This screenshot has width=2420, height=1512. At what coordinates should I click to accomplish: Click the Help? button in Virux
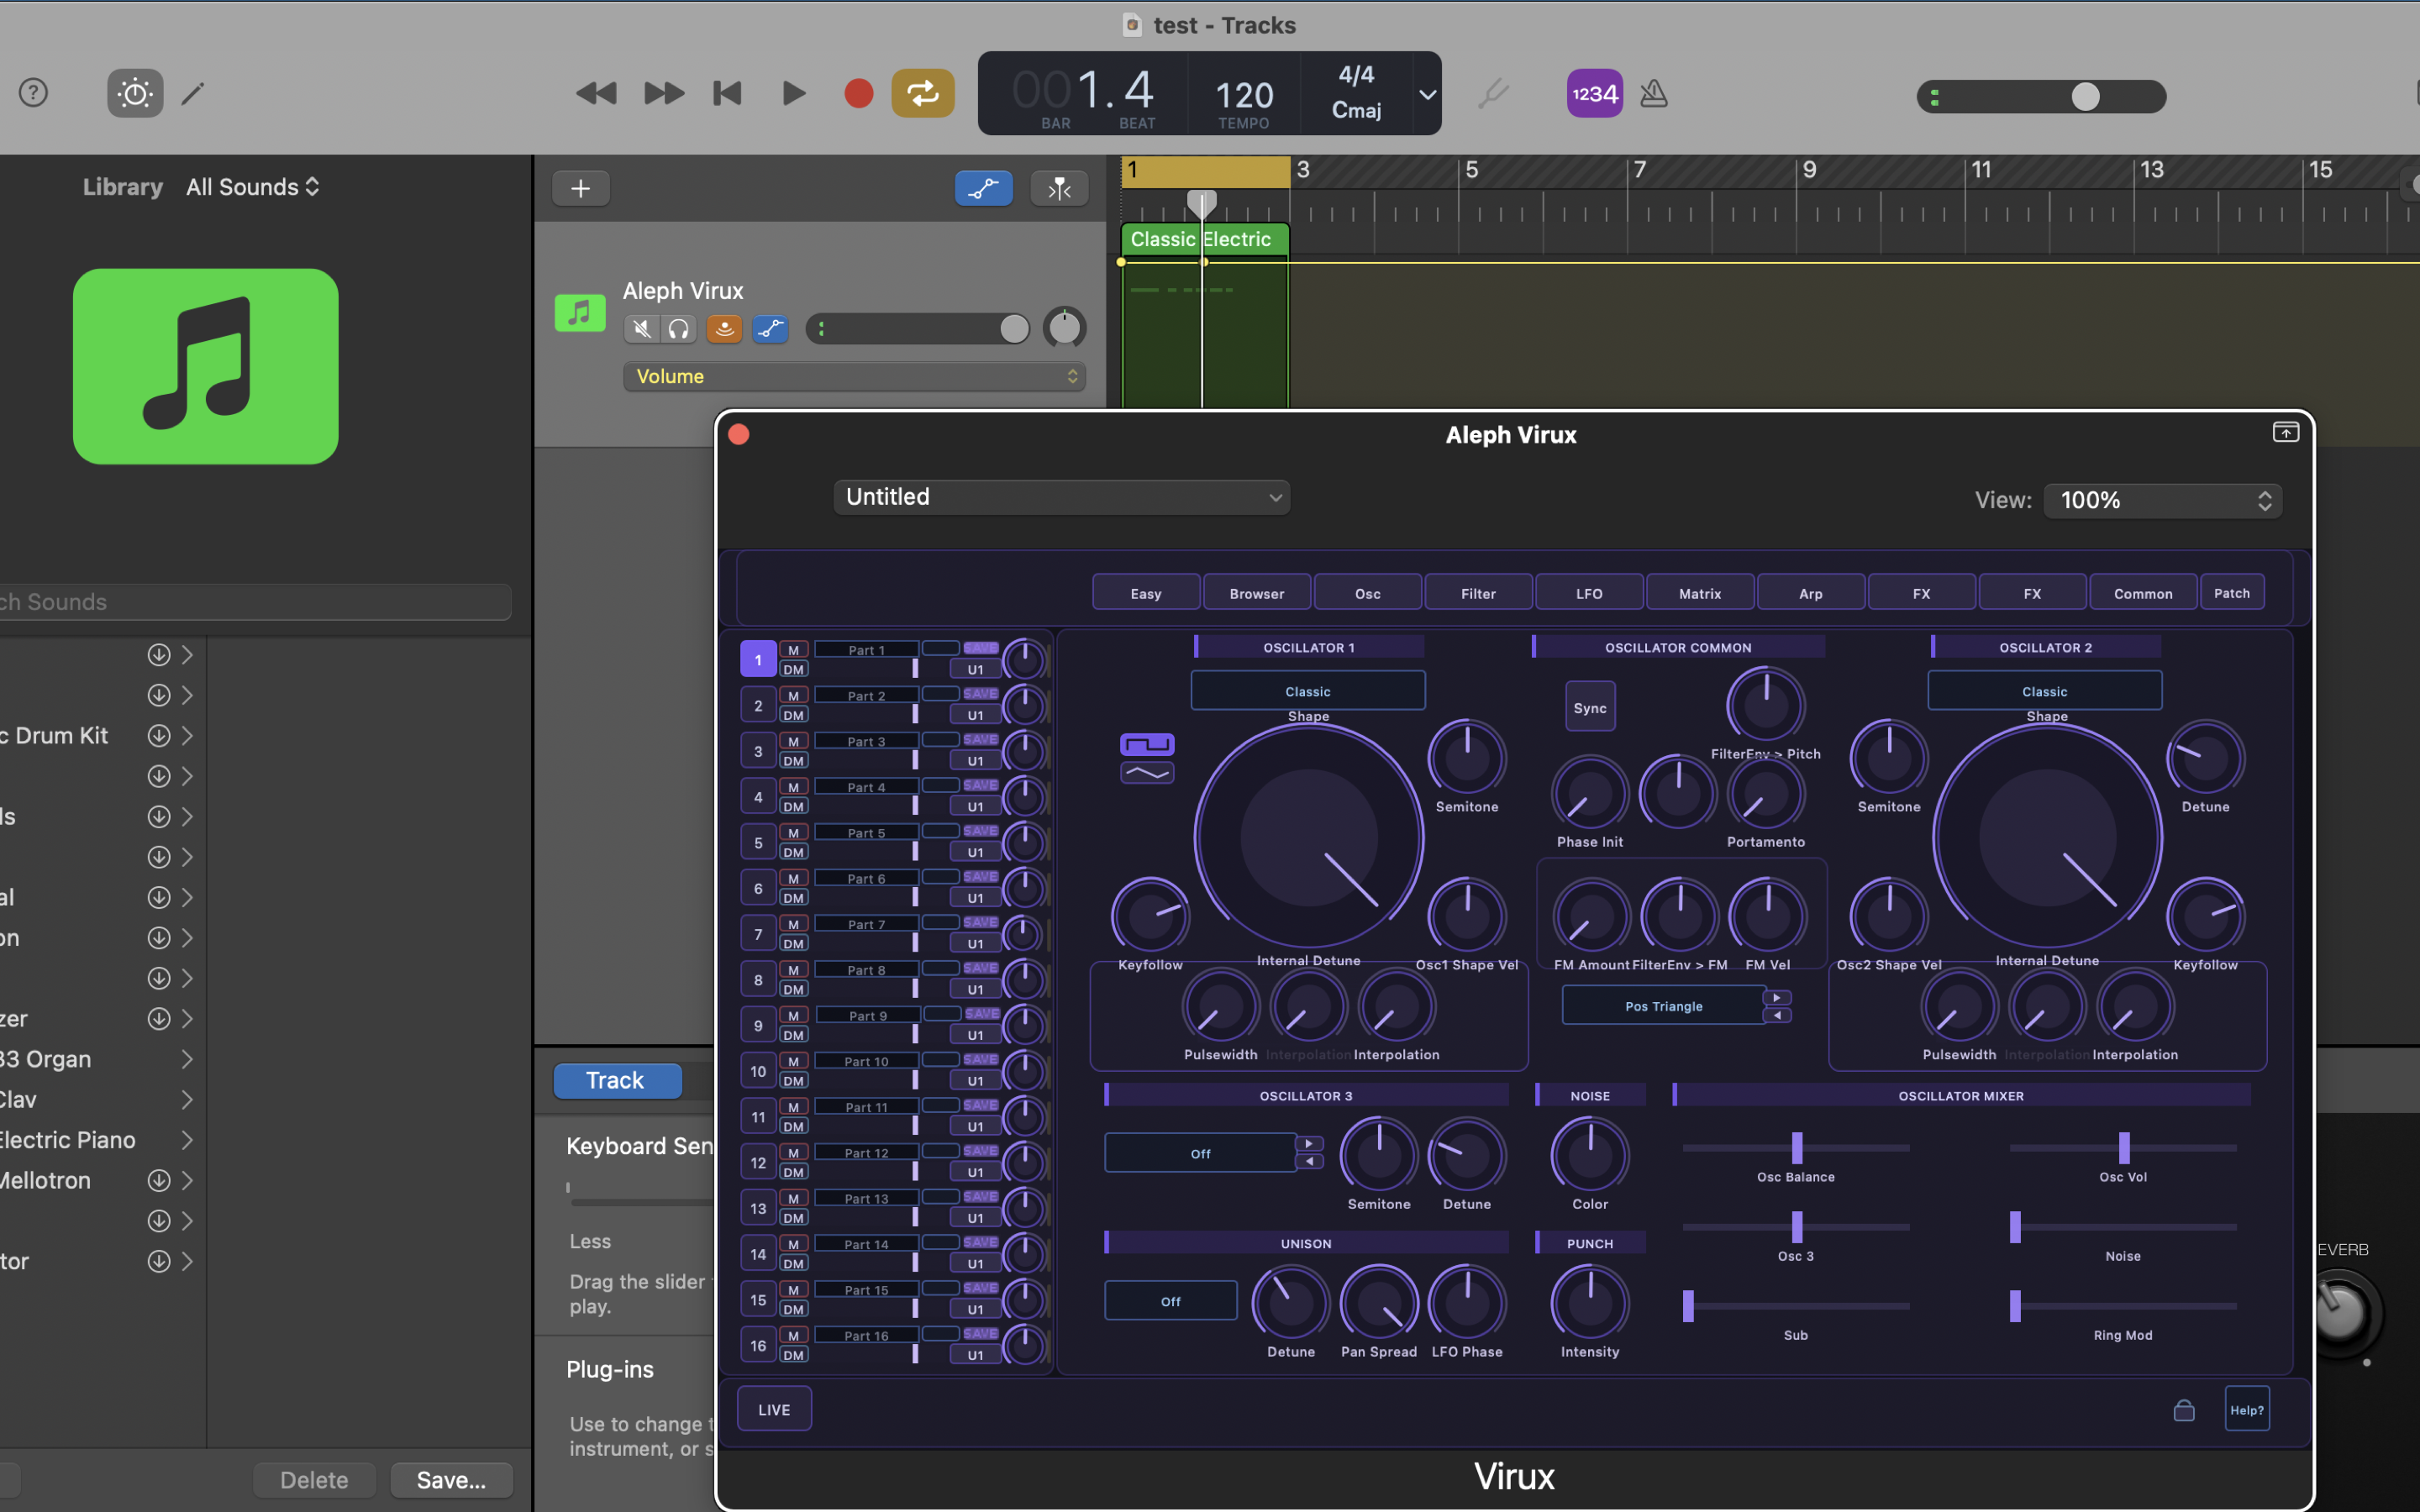click(x=2247, y=1409)
